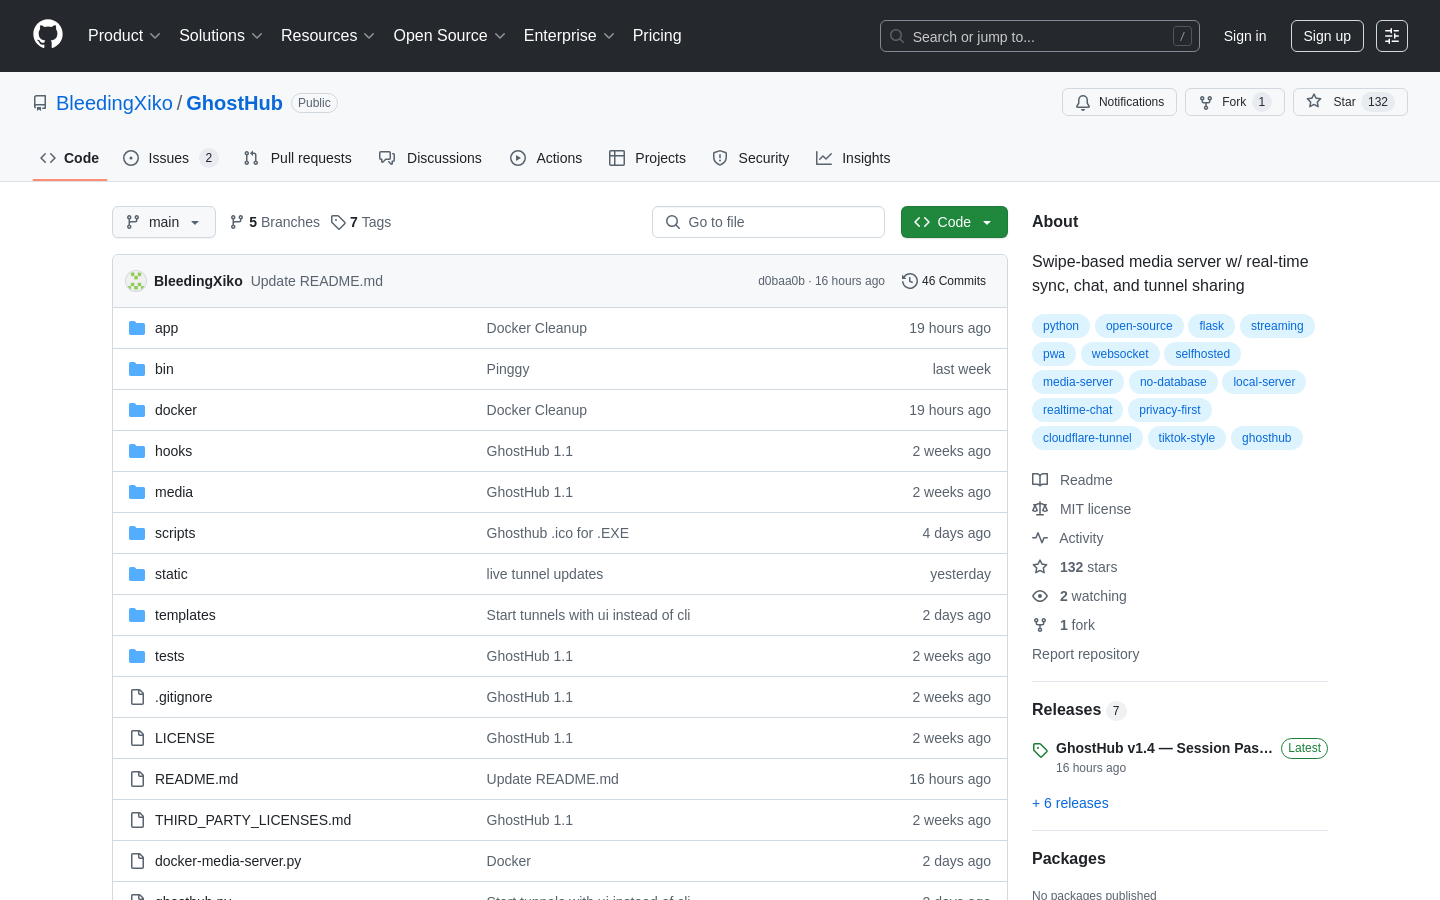Open 'Ghosthub .ico for .EXE' commit message
The image size is (1440, 900).
(x=558, y=533)
